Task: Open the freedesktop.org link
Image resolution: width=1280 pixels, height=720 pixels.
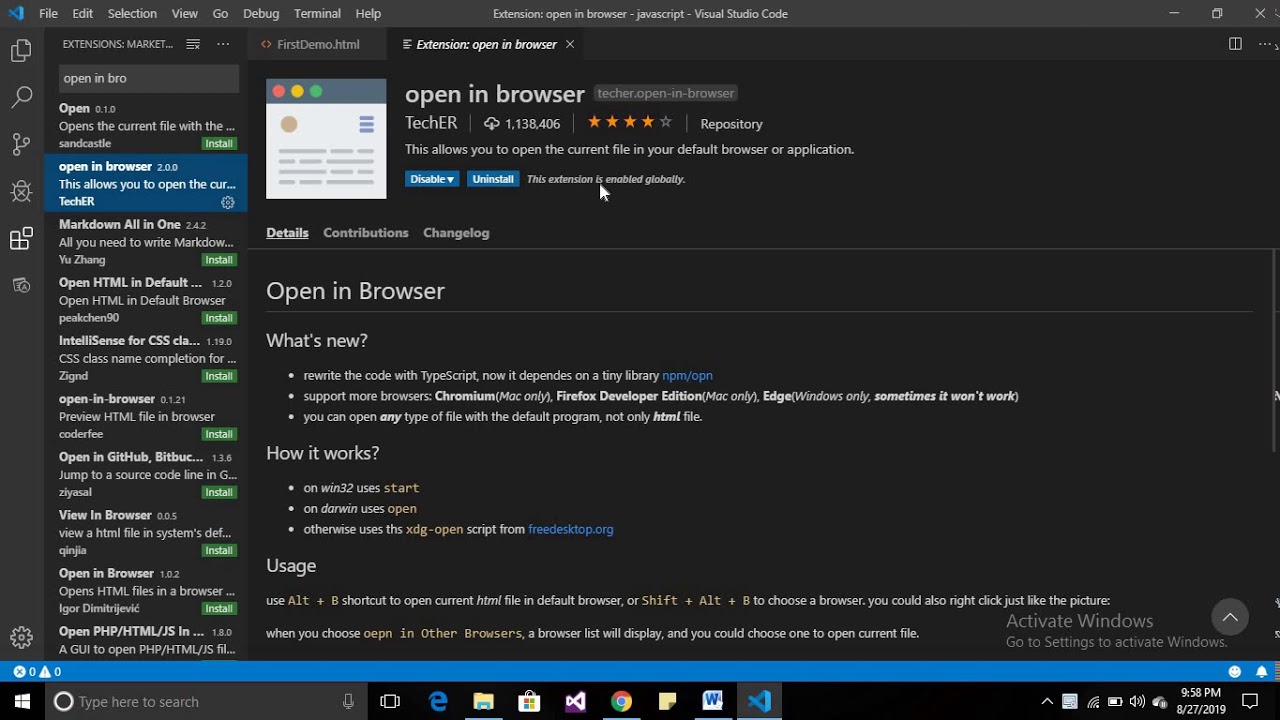Action: [571, 529]
